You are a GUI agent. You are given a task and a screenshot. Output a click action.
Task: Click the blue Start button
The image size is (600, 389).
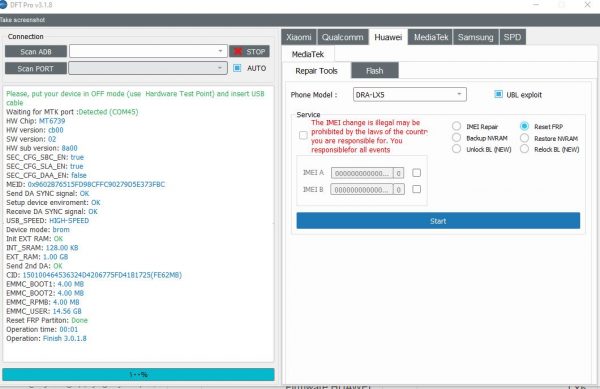coord(438,221)
